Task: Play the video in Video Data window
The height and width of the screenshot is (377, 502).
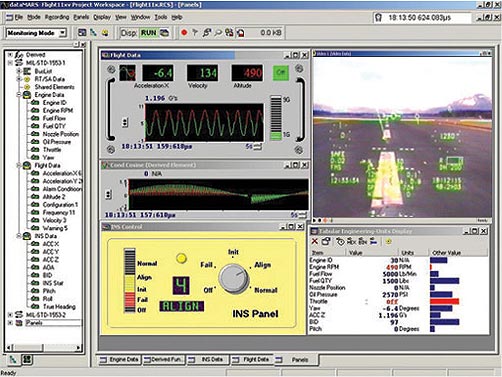Action: pos(314,220)
